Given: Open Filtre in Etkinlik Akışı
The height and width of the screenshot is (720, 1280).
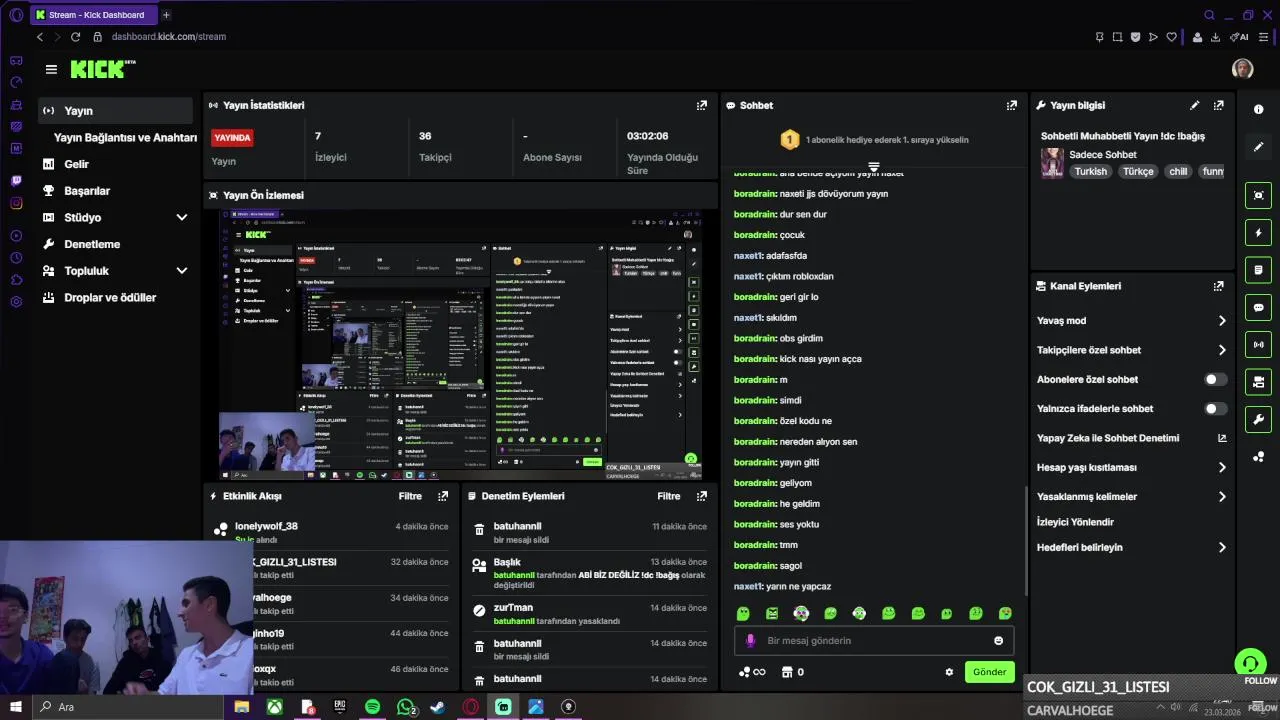Looking at the screenshot, I should click(x=410, y=496).
